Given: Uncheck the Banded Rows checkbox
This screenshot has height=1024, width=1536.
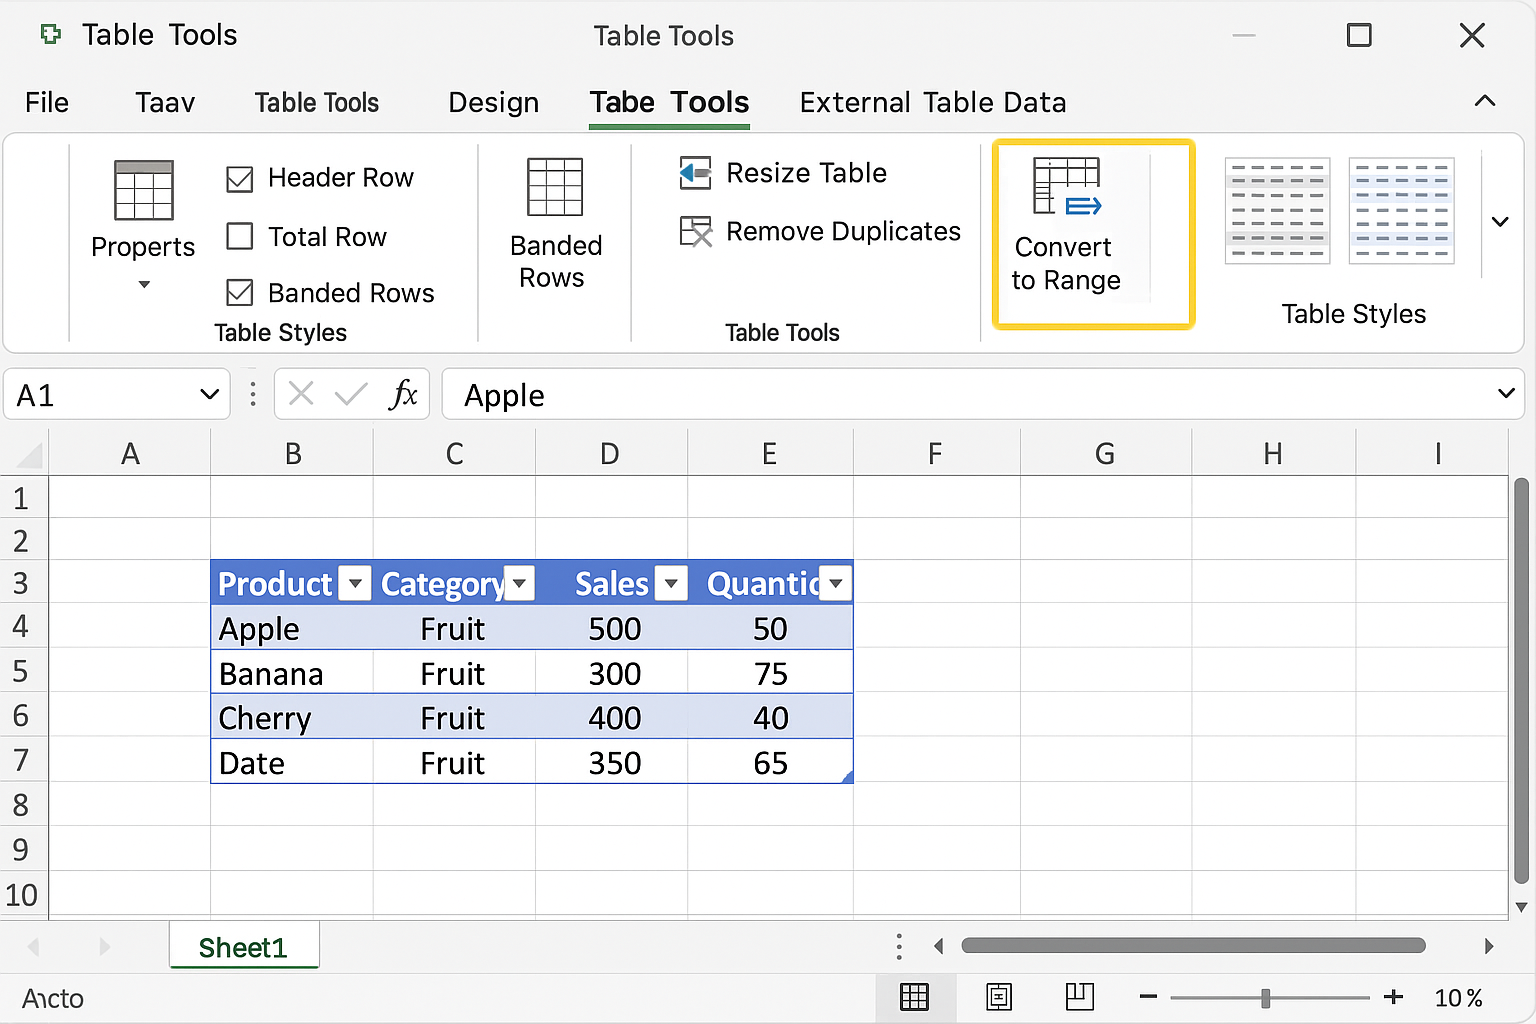Looking at the screenshot, I should 240,292.
